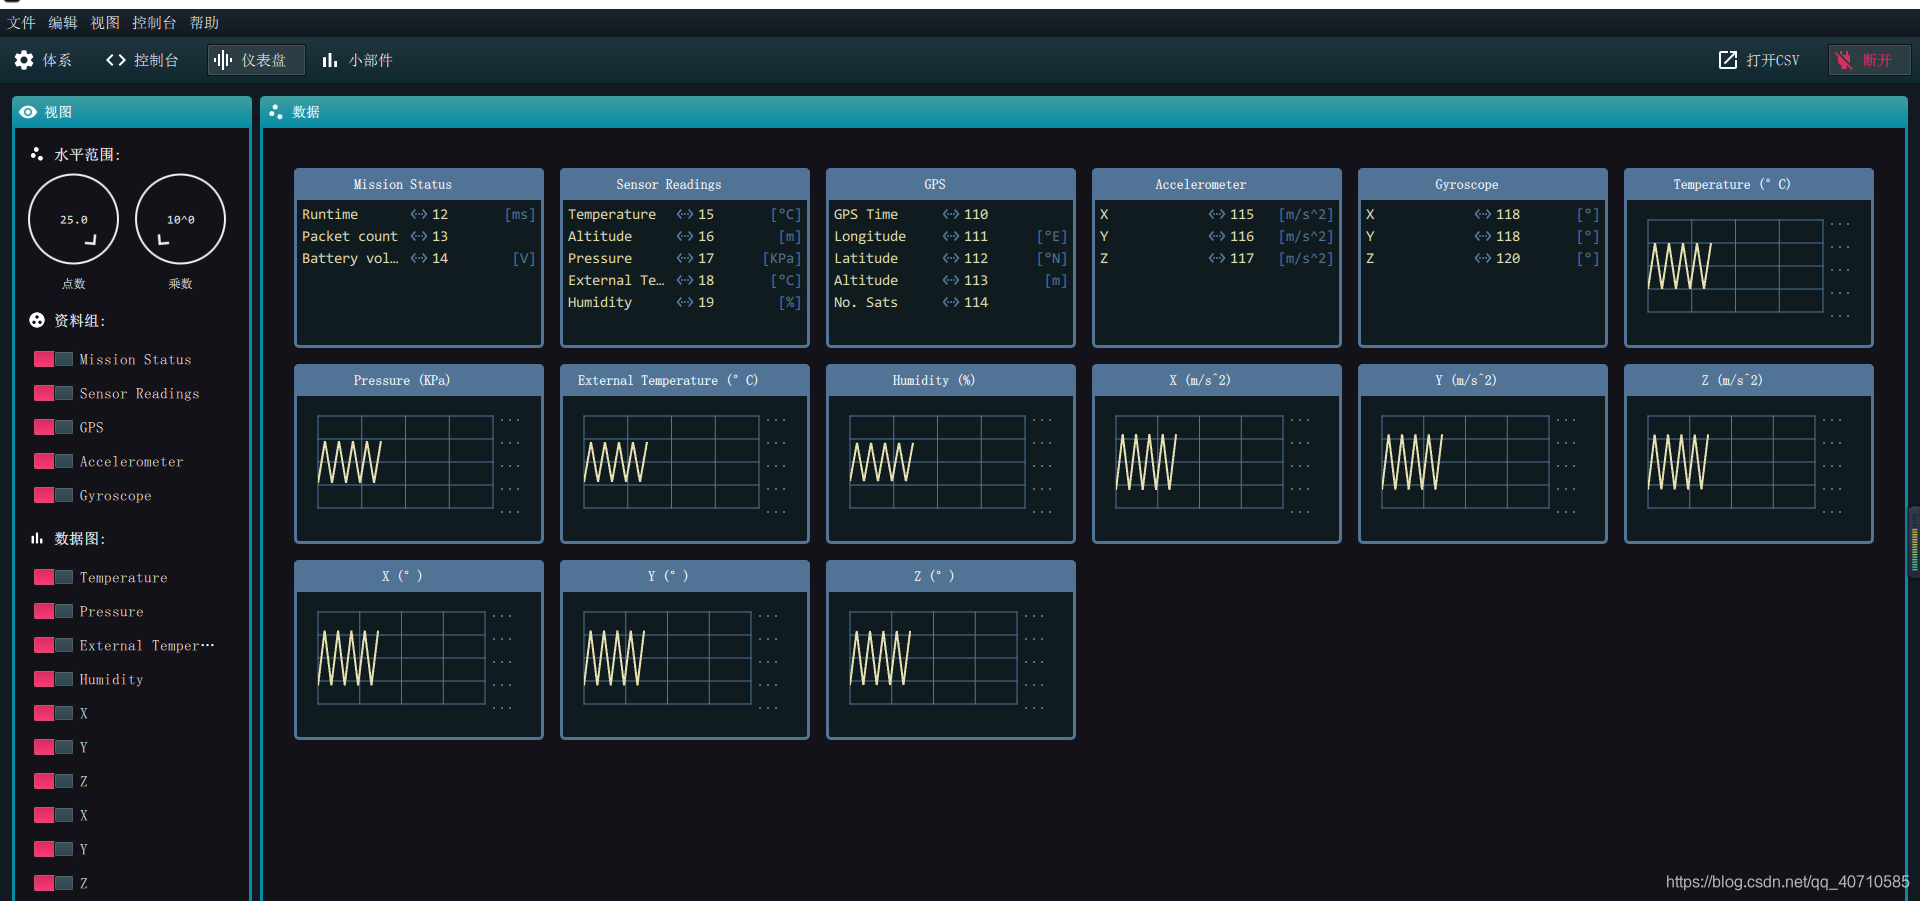Click the arrow icon in No. Sats row
1920x901 pixels.
pos(951,302)
